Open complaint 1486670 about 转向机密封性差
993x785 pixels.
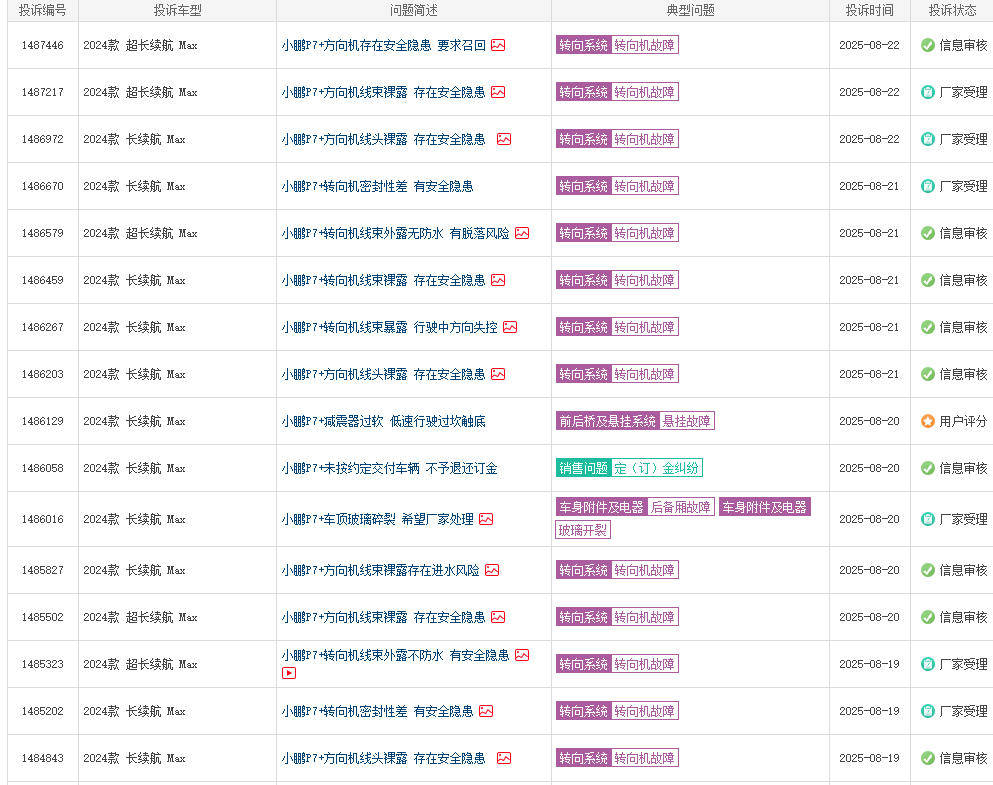(x=377, y=186)
